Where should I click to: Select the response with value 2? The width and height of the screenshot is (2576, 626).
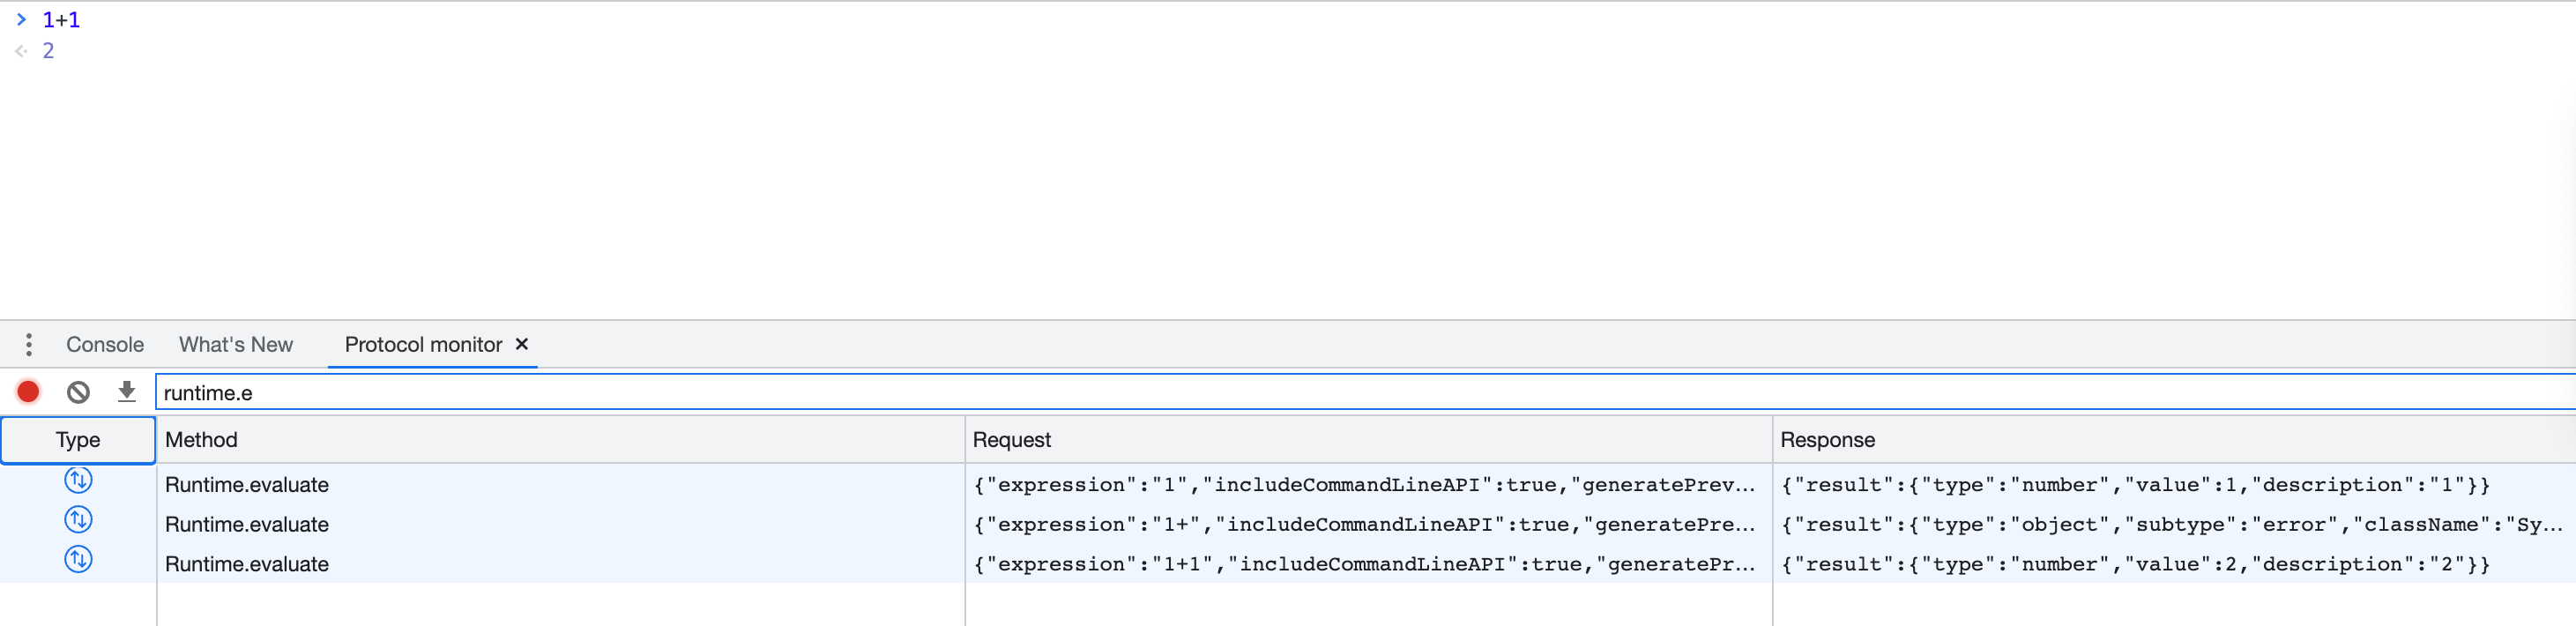(x=2135, y=565)
